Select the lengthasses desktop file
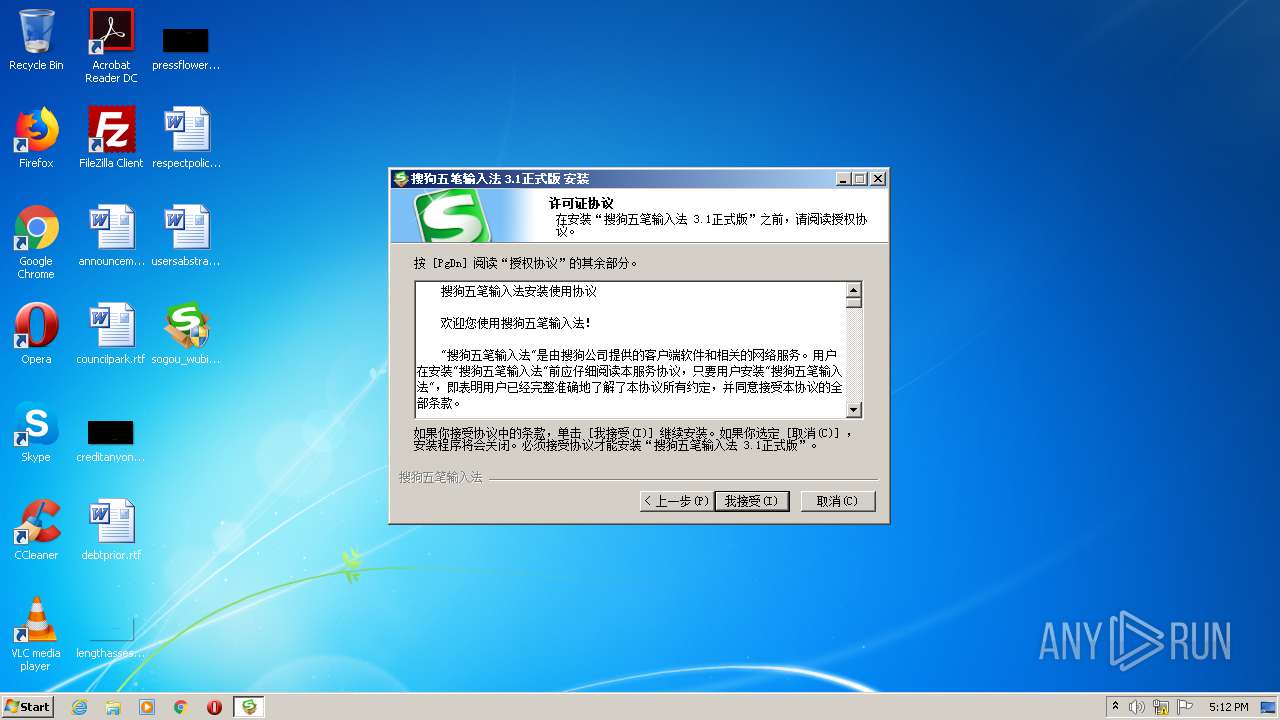The height and width of the screenshot is (720, 1280). [x=111, y=636]
